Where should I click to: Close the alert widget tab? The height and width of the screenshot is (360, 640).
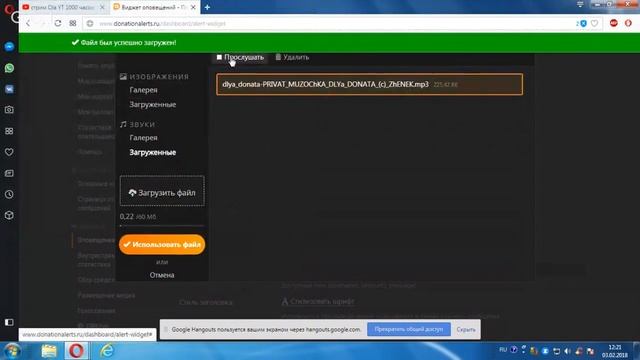click(193, 7)
